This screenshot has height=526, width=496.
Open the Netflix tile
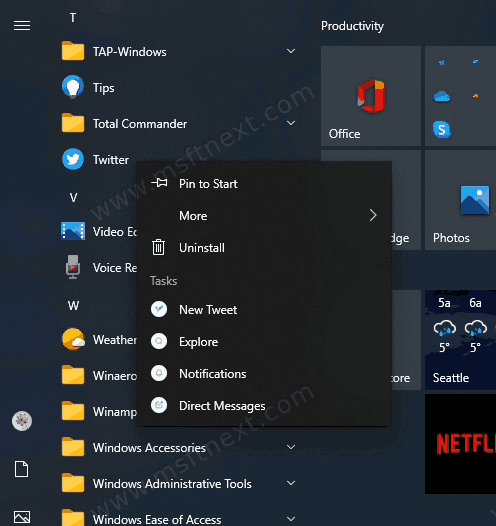tap(460, 444)
